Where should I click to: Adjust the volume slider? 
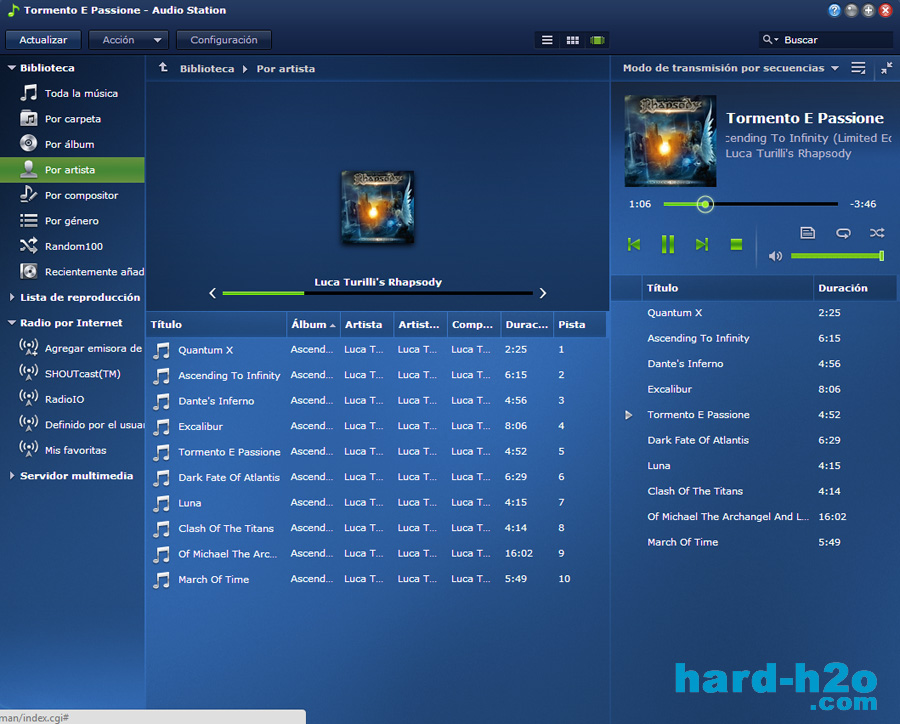[x=837, y=256]
